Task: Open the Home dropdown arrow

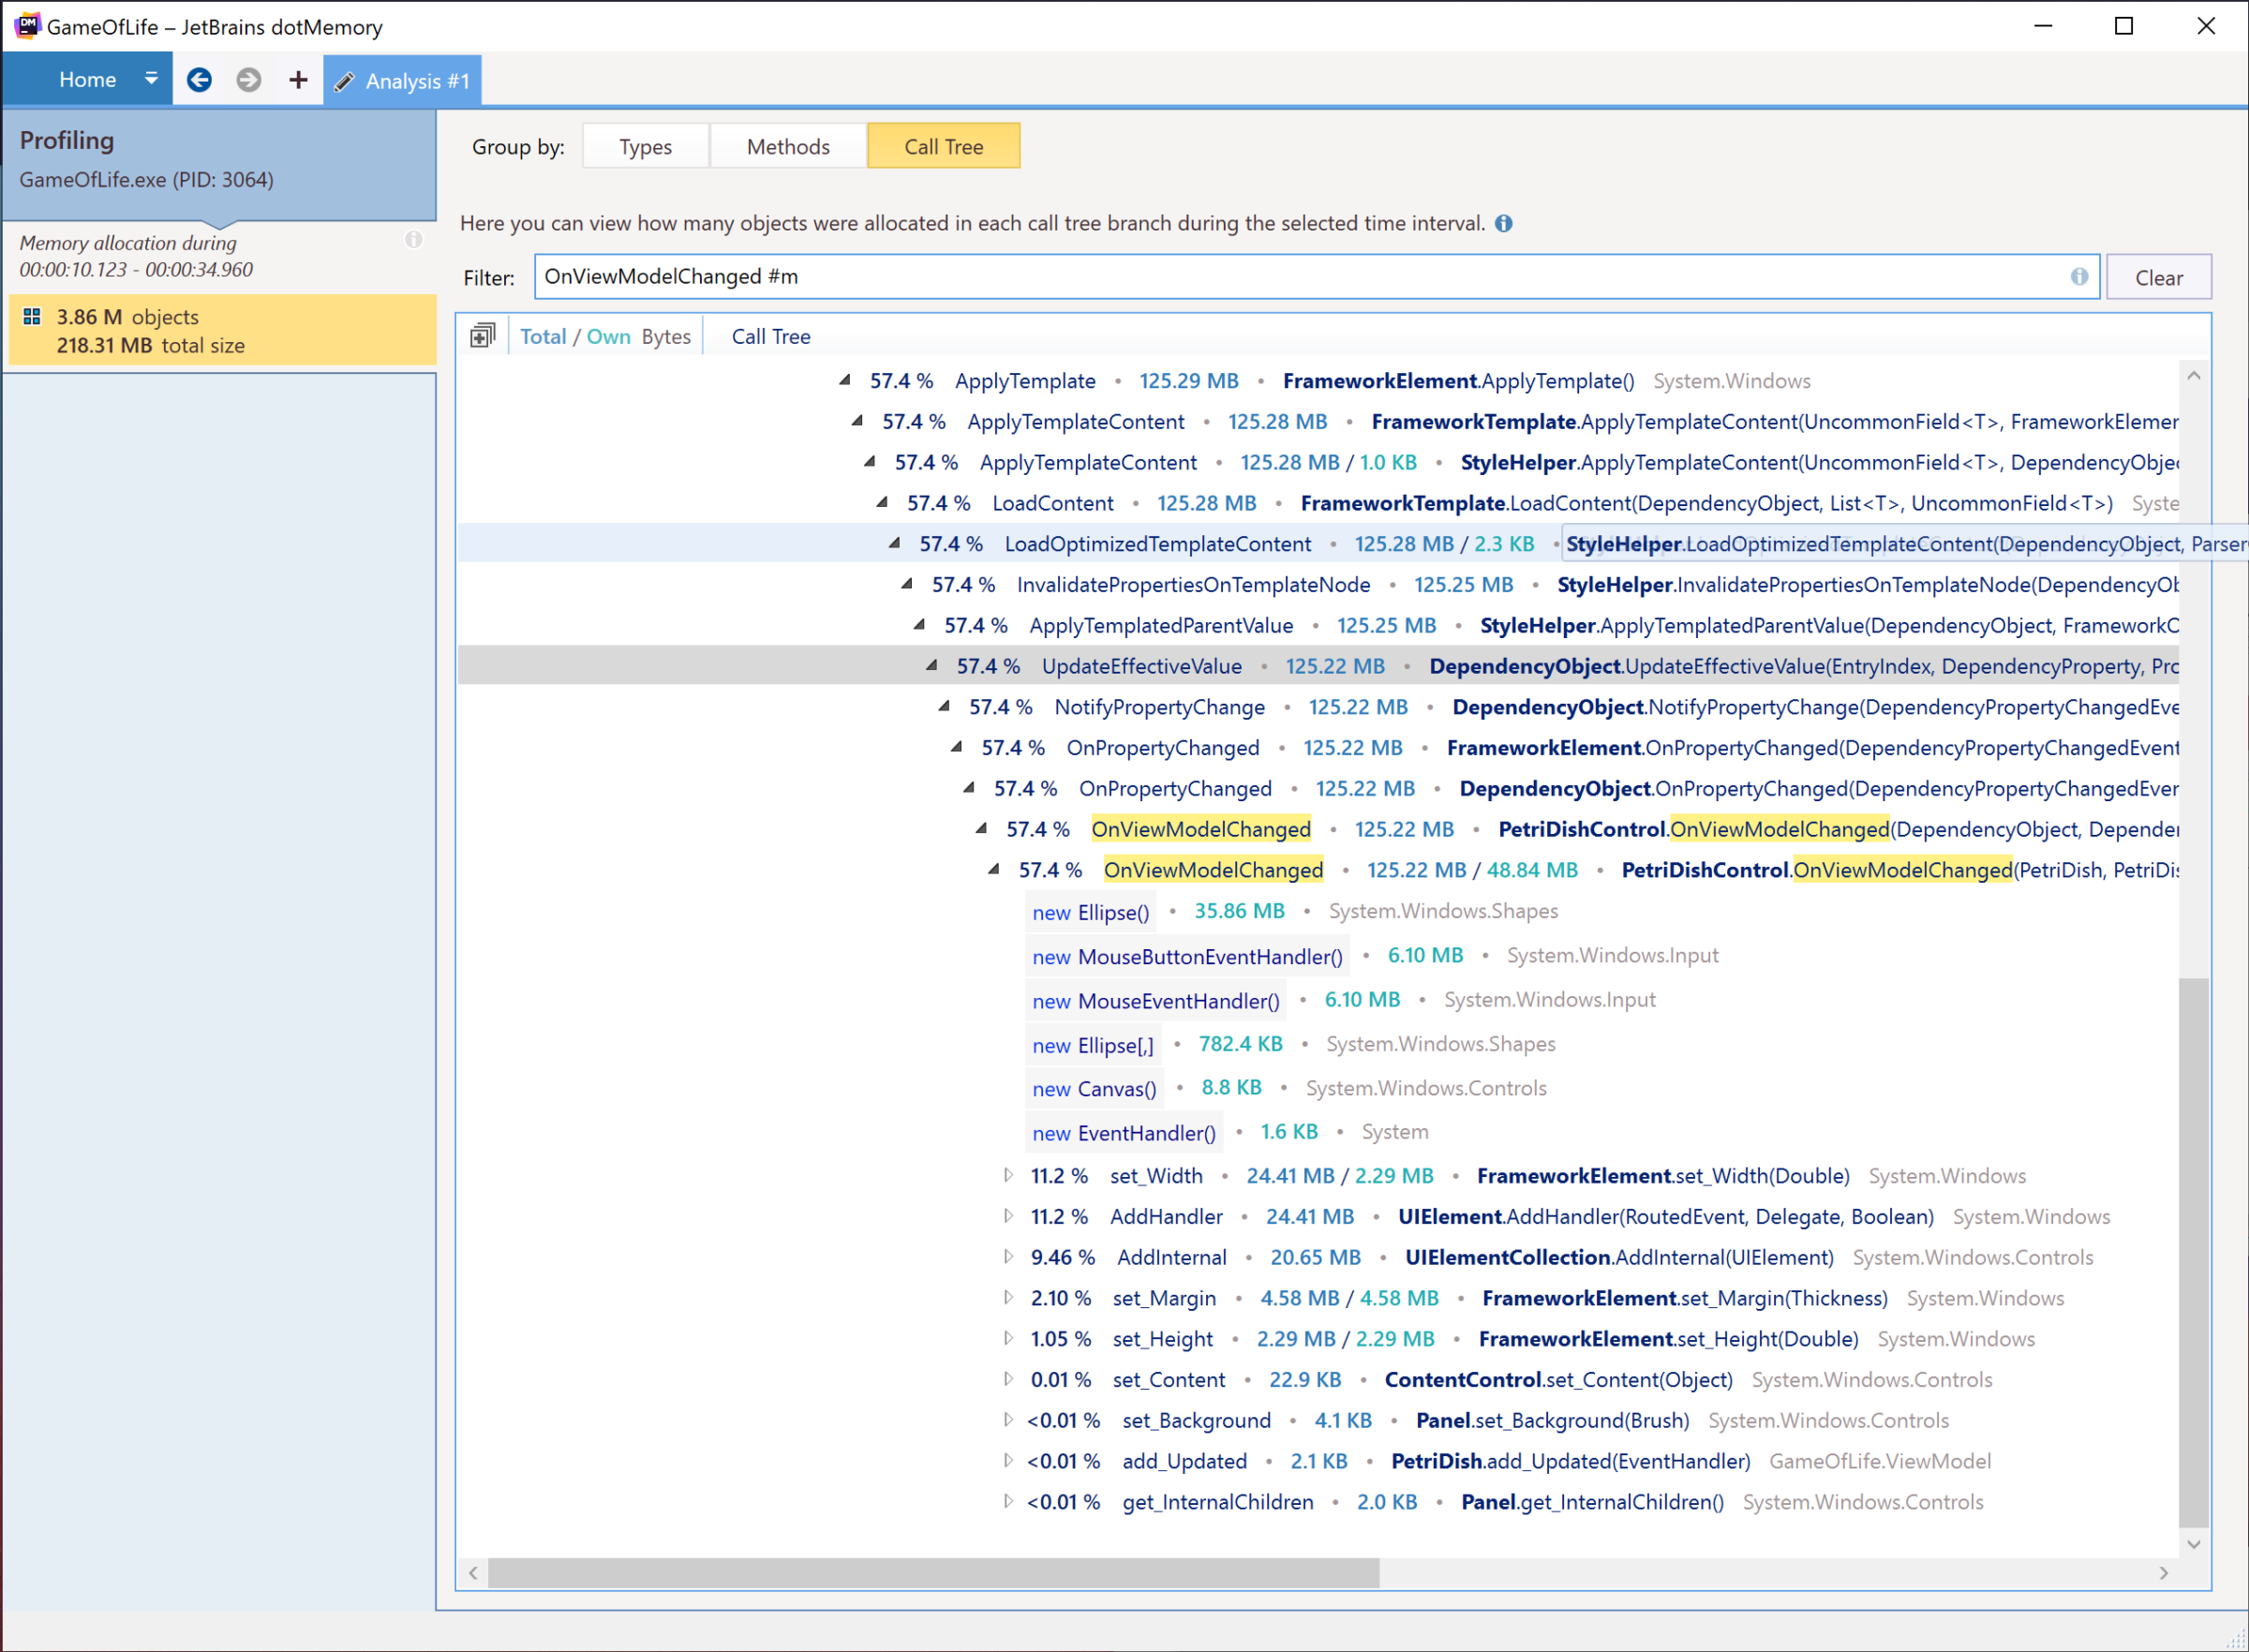Action: (151, 79)
